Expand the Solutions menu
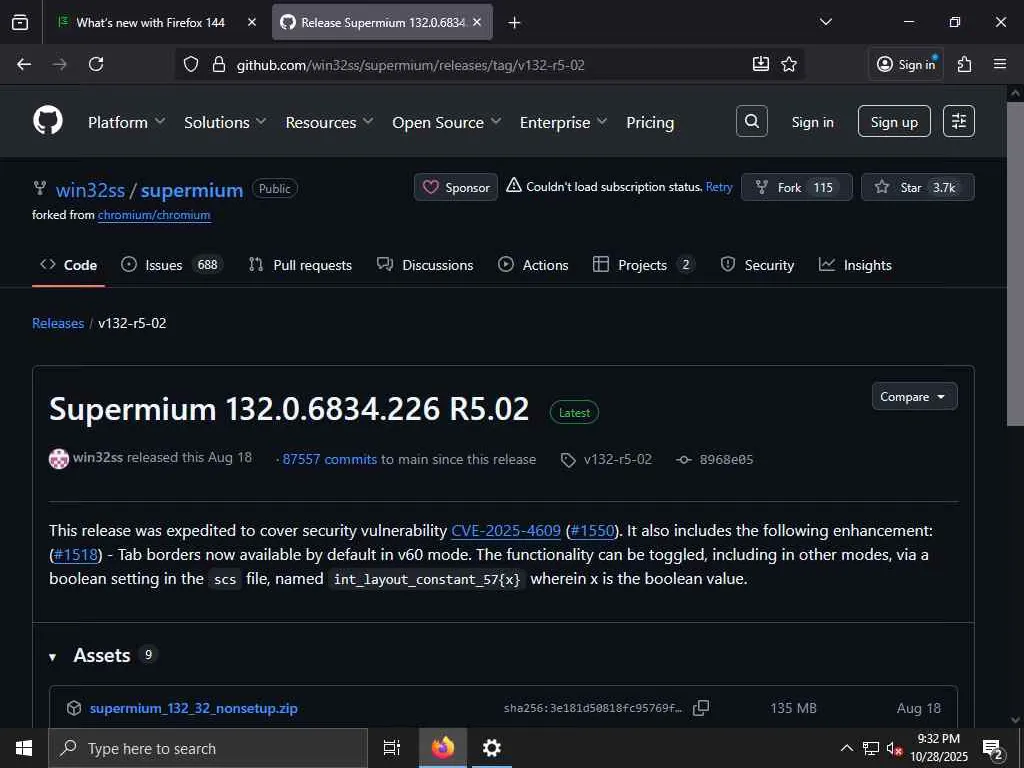Image resolution: width=1024 pixels, height=768 pixels. point(225,122)
